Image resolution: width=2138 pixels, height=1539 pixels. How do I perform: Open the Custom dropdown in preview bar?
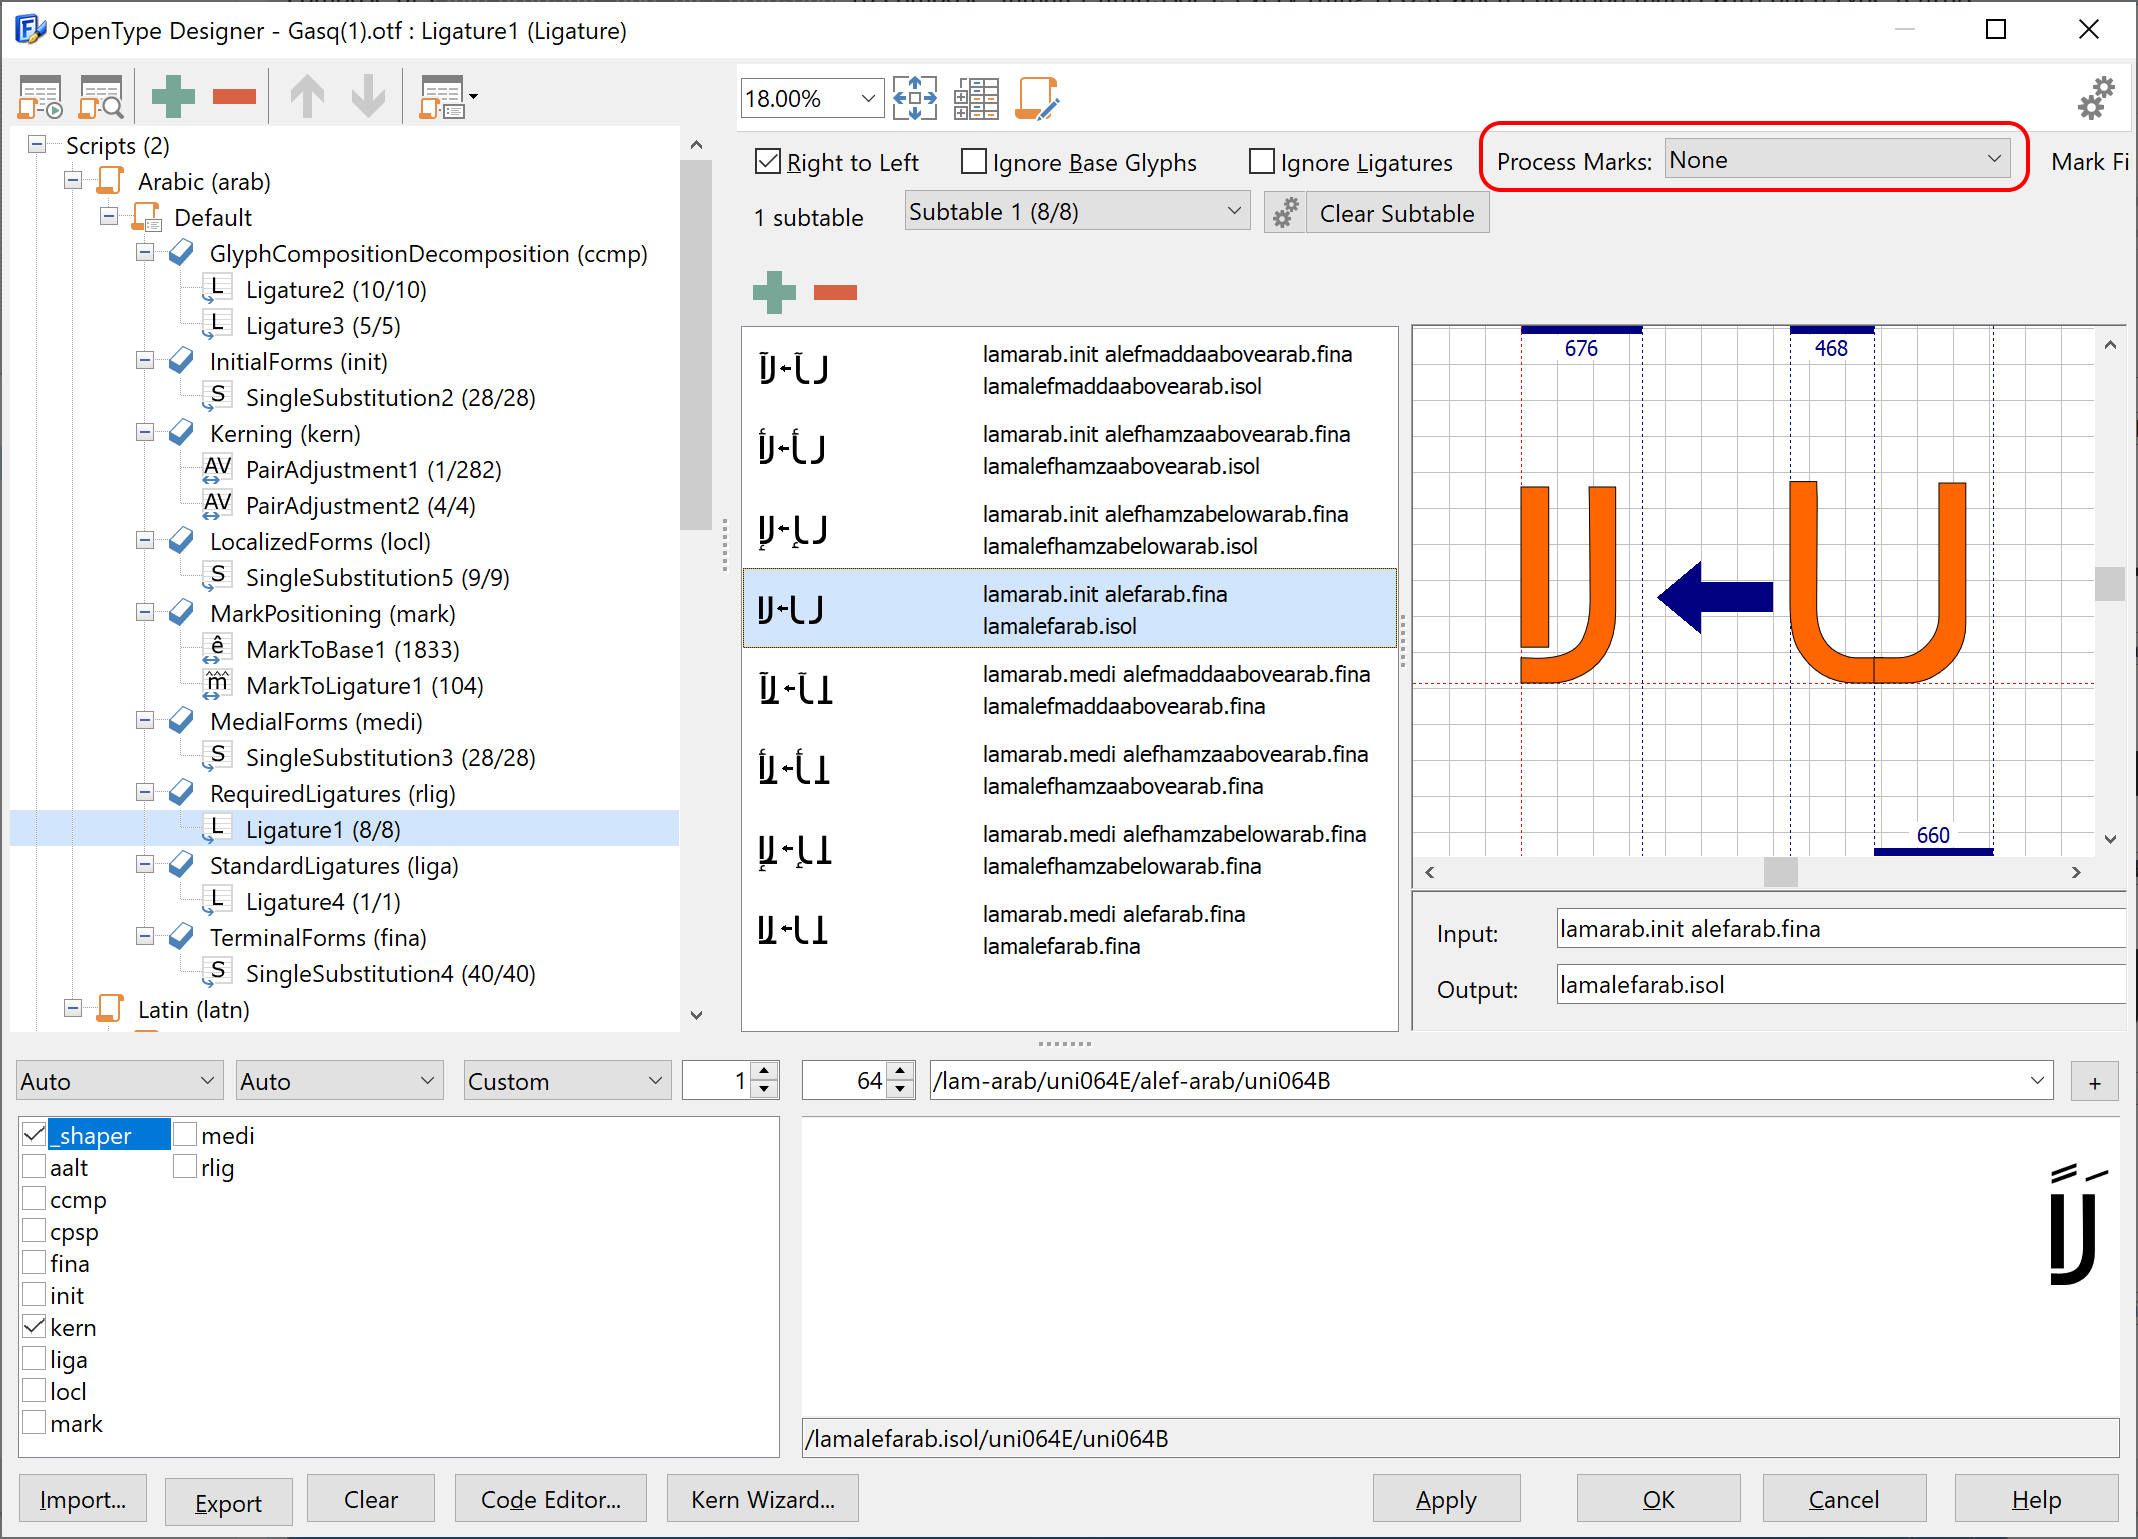click(x=567, y=1081)
